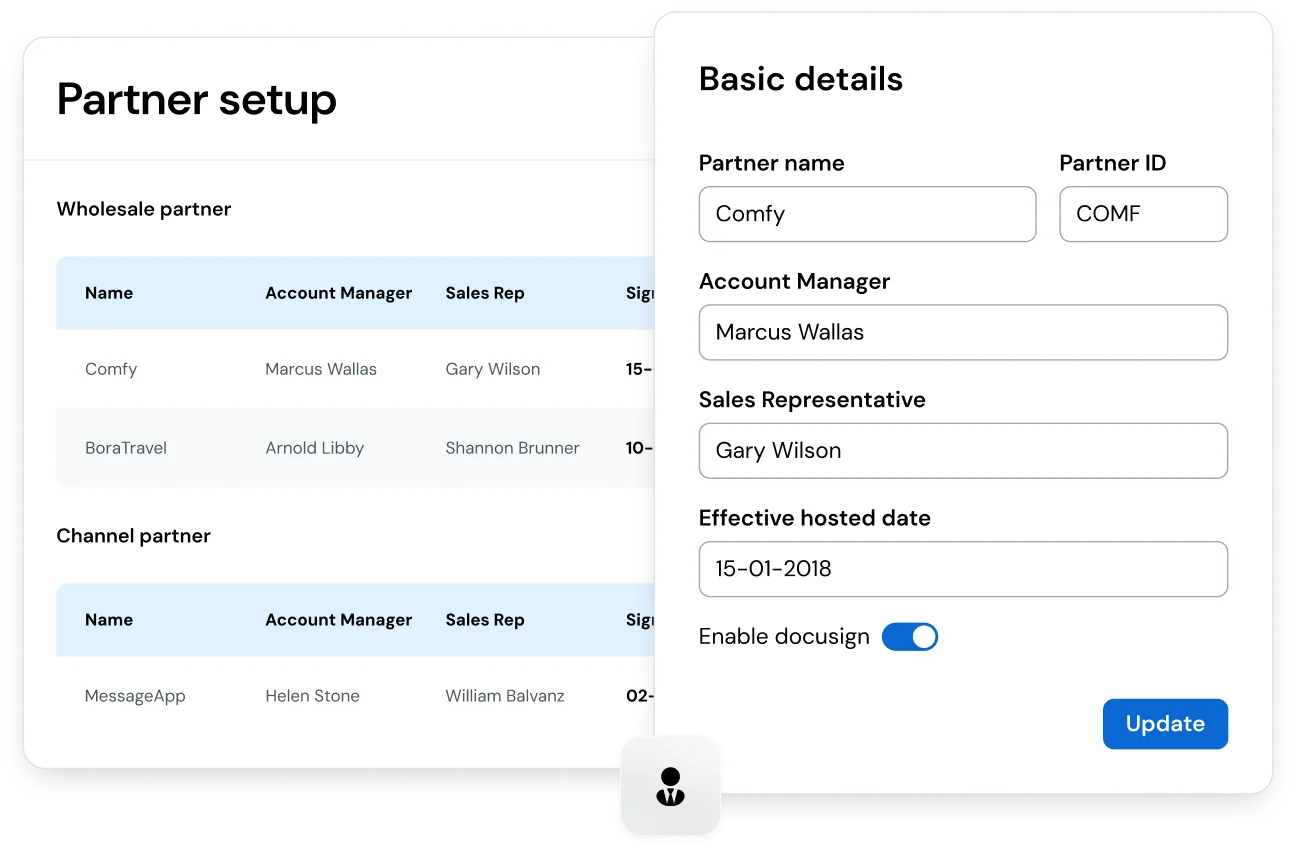The height and width of the screenshot is (849, 1296).
Task: Click the Partner name input field
Action: pyautogui.click(x=867, y=214)
